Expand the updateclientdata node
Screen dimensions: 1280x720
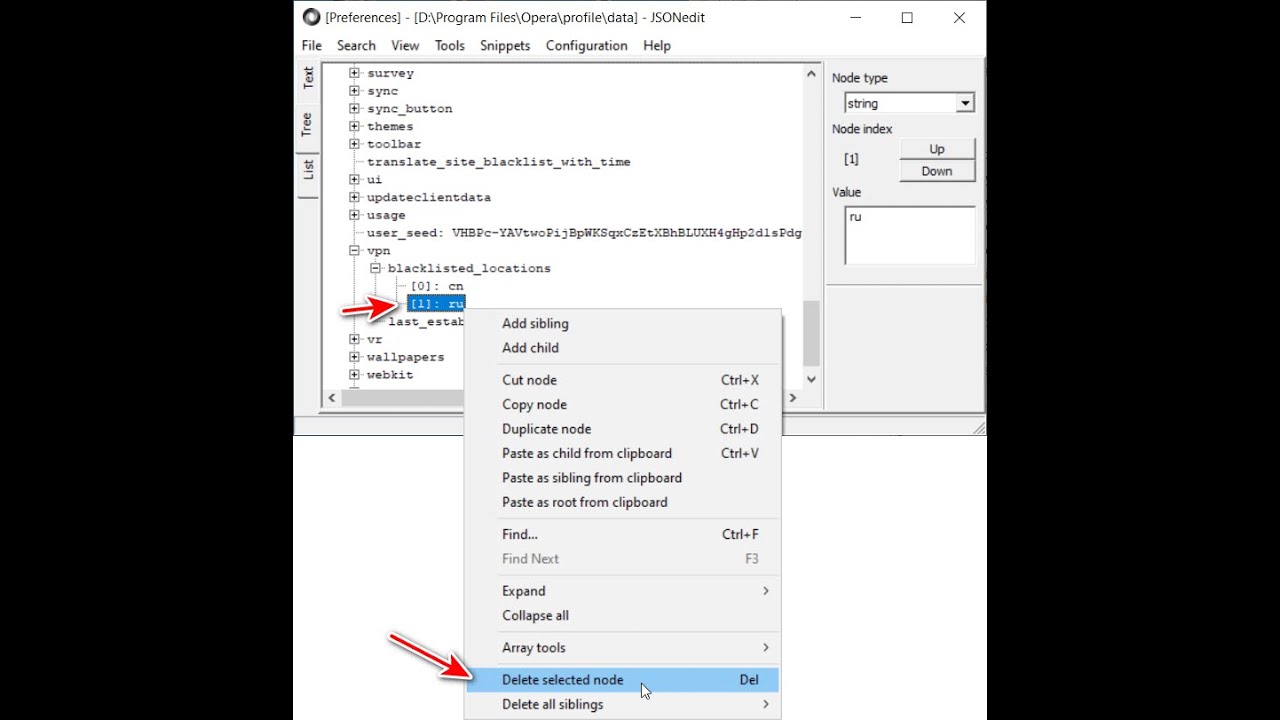(x=354, y=197)
